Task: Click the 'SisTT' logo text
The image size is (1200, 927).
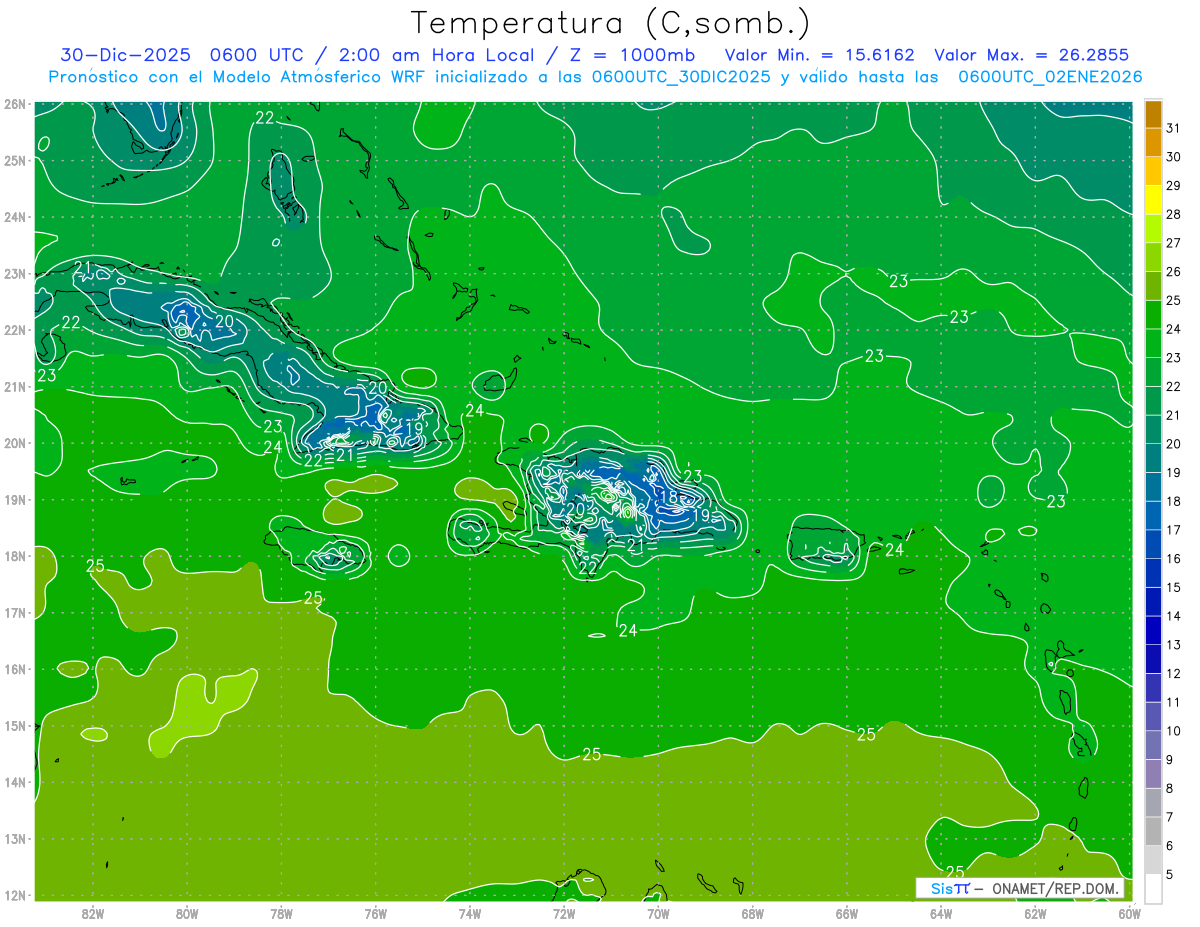Action: pyautogui.click(x=949, y=889)
